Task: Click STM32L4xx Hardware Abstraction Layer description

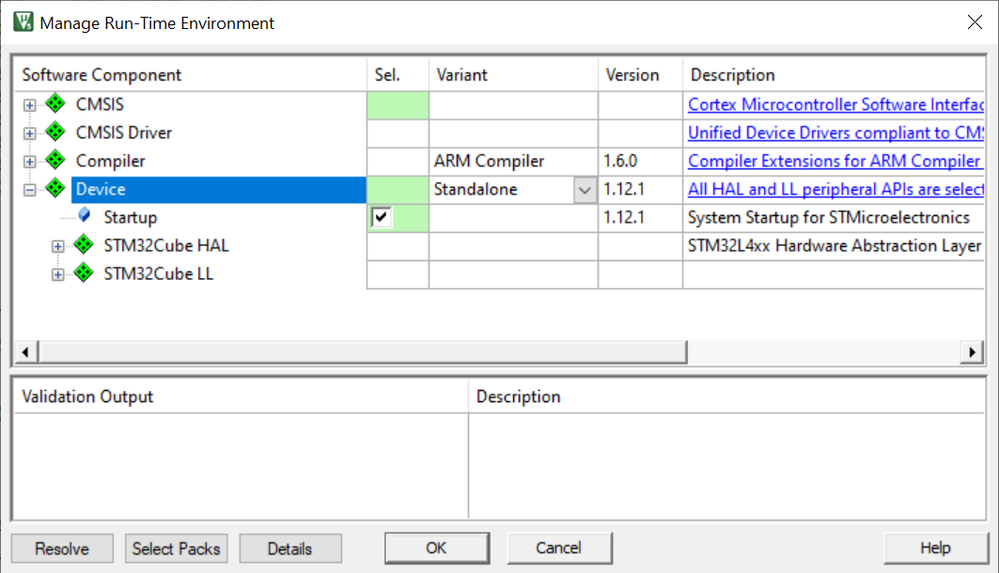Action: pos(835,245)
